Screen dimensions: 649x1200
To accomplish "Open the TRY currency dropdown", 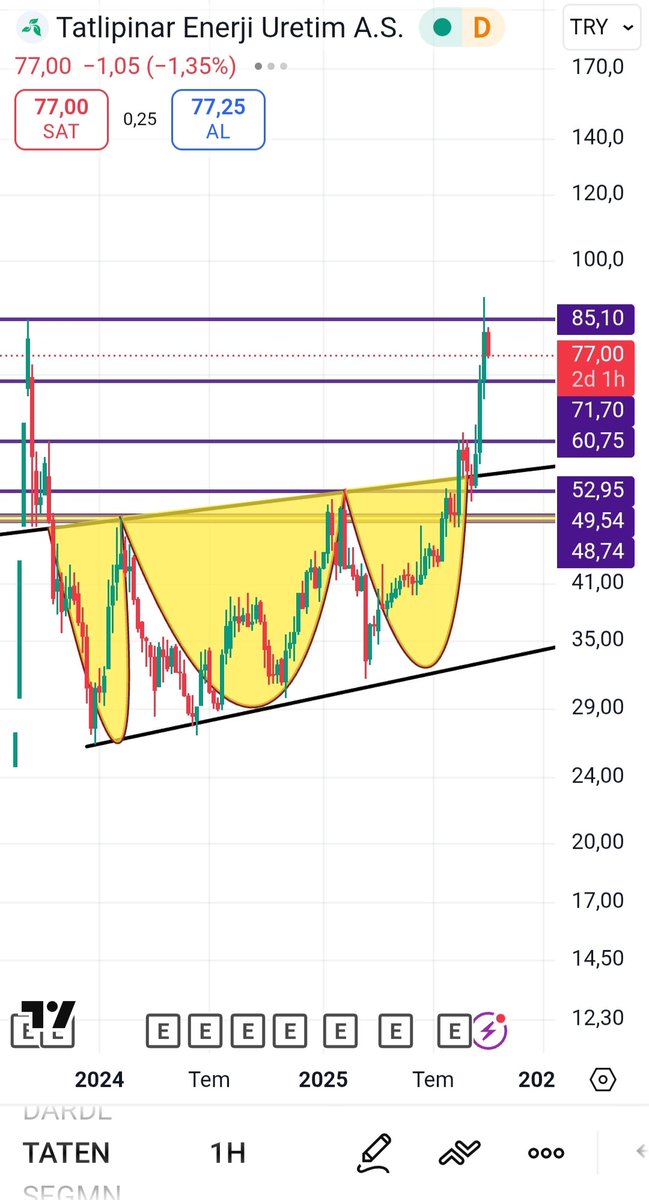I will tap(601, 27).
